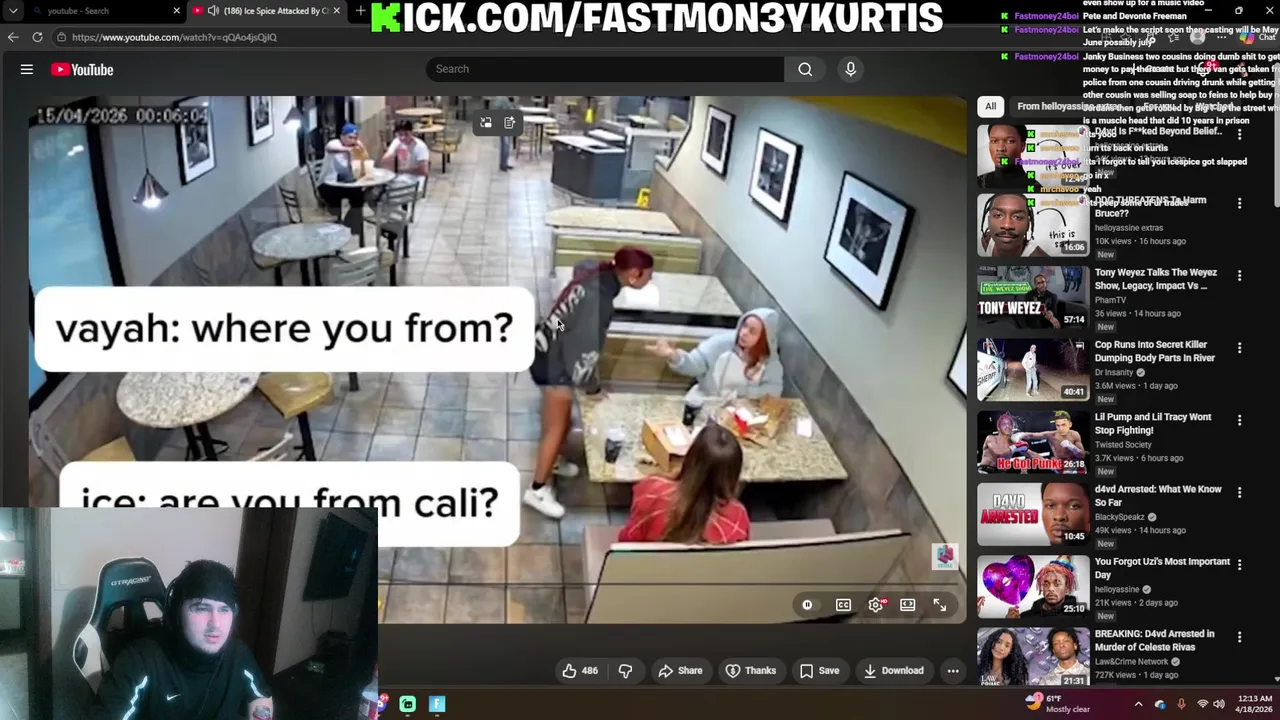Save the video to a playlist
The image size is (1280, 720).
click(x=819, y=671)
